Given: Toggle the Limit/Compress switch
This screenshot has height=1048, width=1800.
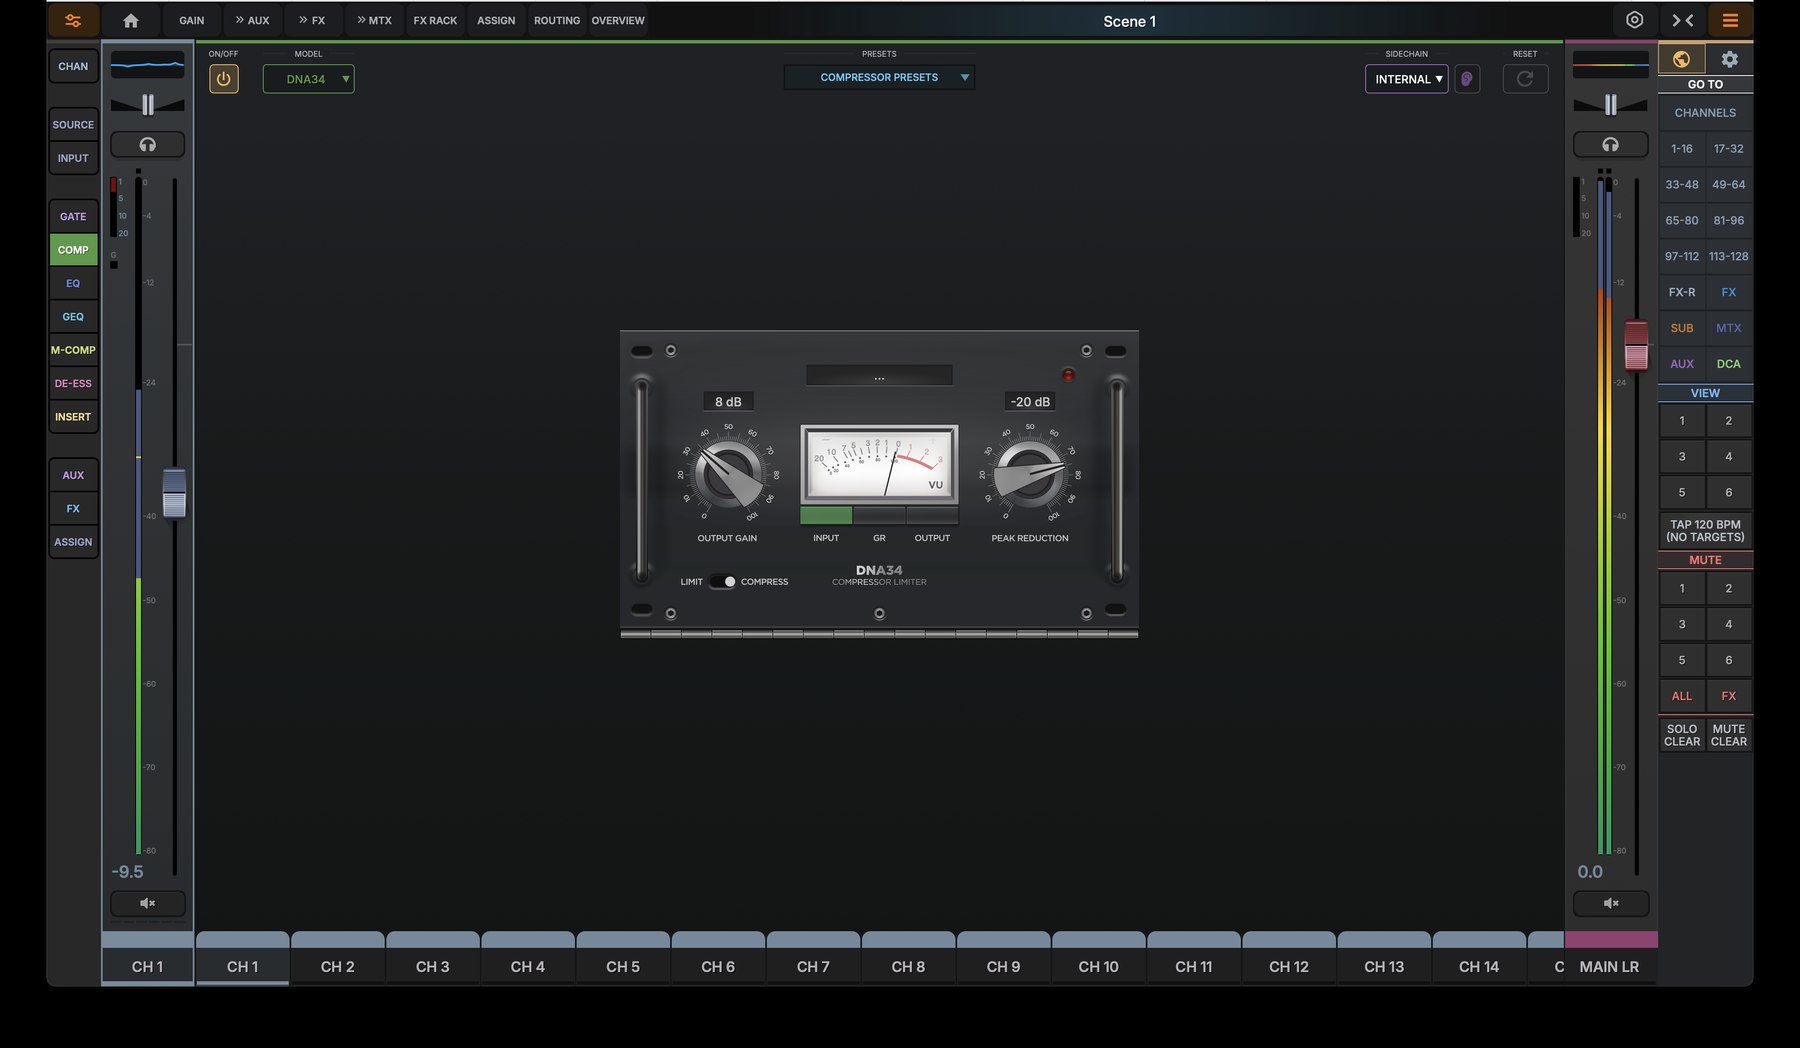Looking at the screenshot, I should [723, 581].
